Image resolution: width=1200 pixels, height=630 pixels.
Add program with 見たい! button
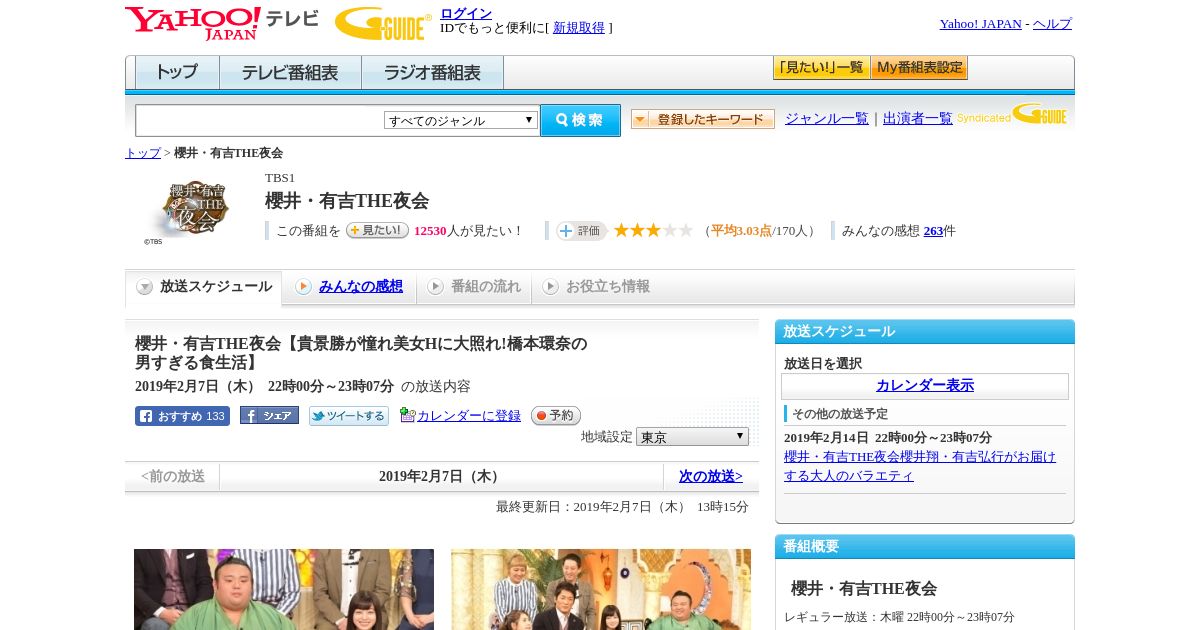point(377,230)
